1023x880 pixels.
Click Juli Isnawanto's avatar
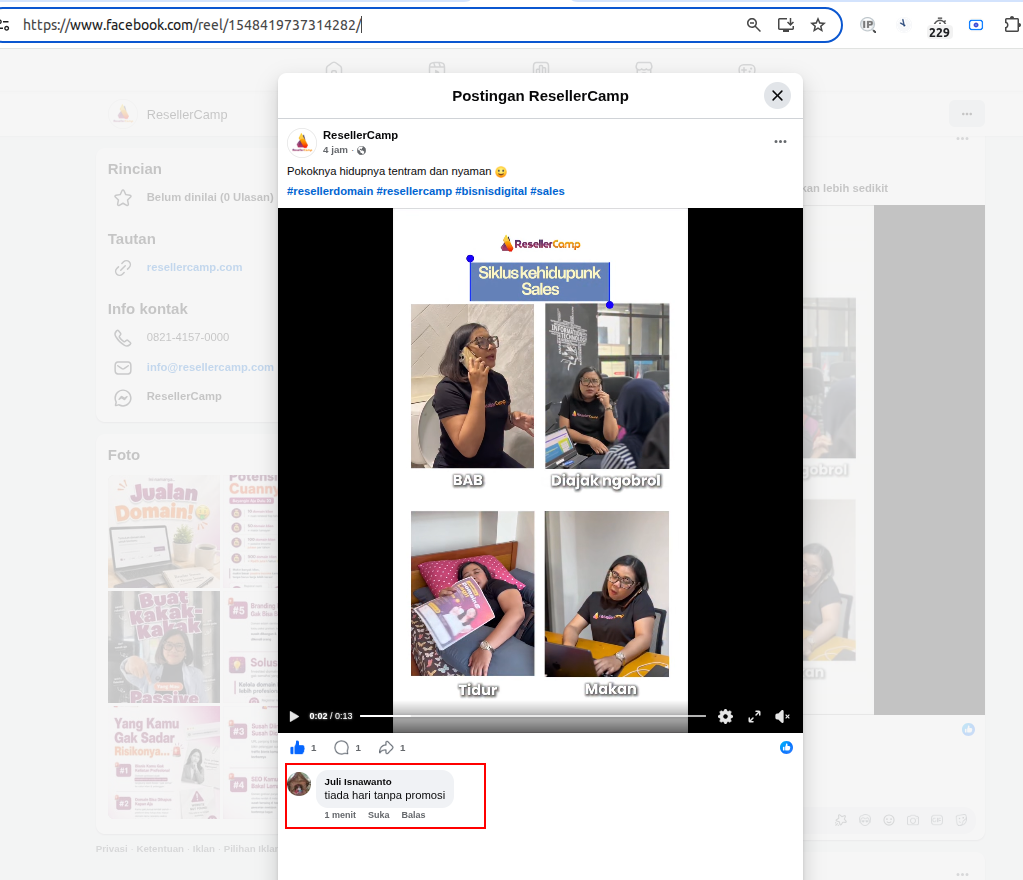coord(299,784)
